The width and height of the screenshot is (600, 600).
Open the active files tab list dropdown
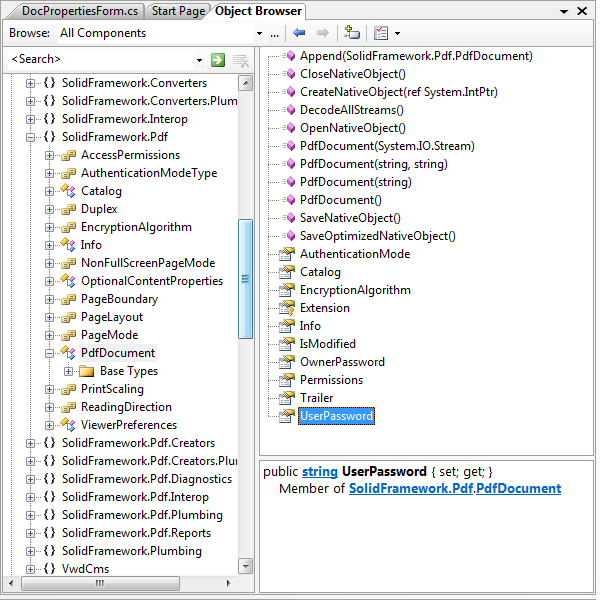pyautogui.click(x=564, y=11)
